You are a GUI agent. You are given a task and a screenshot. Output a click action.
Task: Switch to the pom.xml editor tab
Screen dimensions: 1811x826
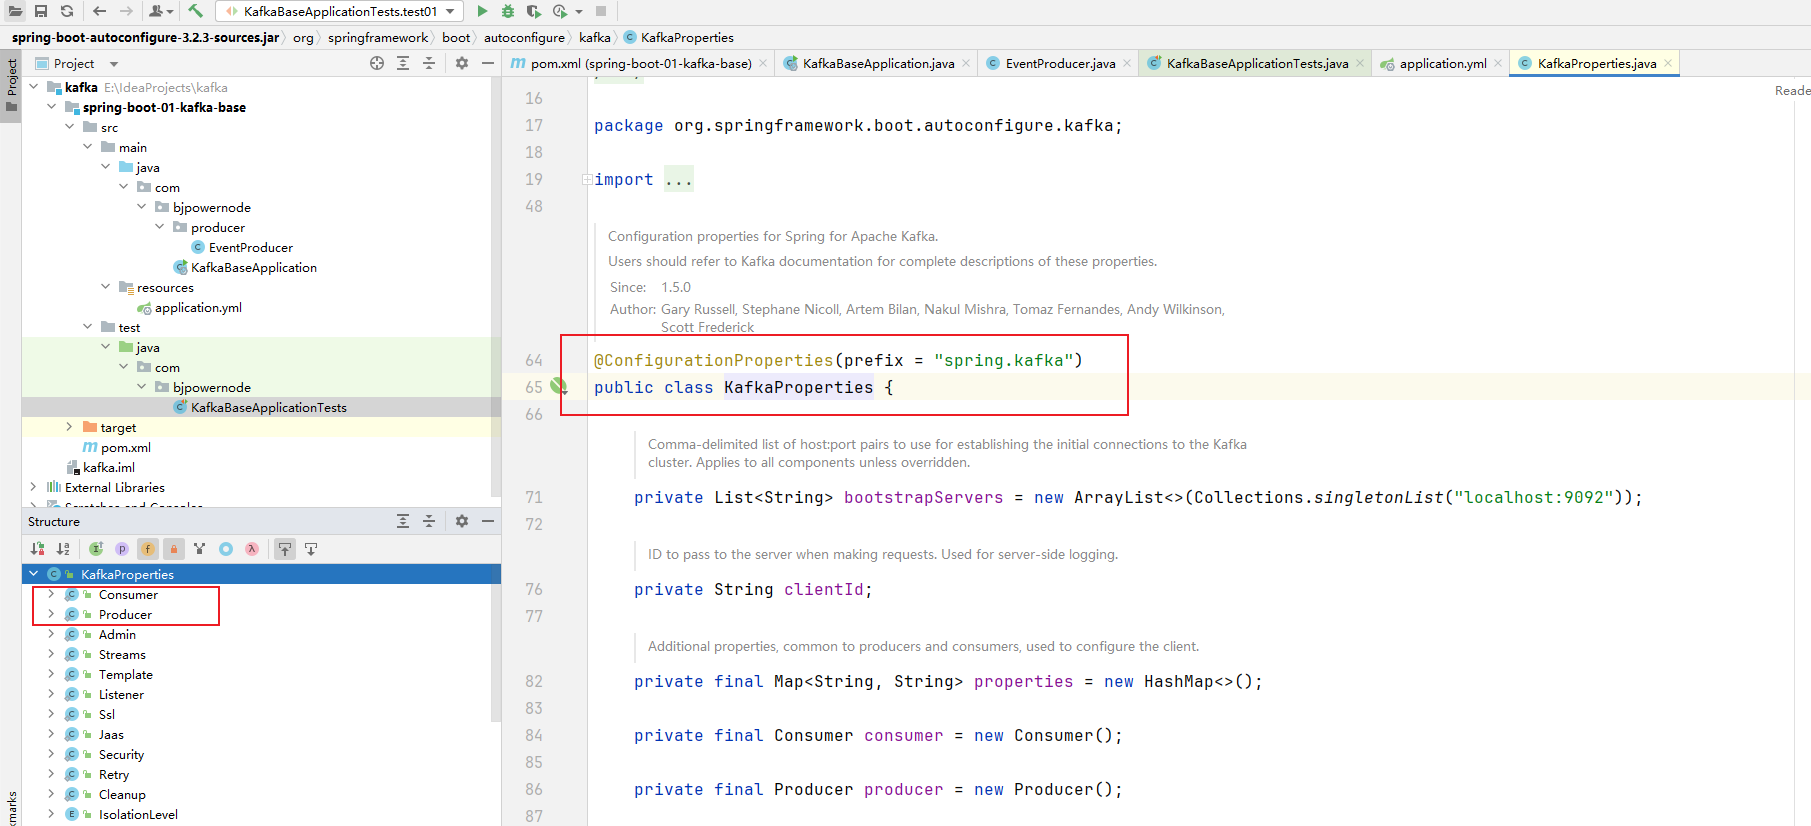[x=640, y=63]
